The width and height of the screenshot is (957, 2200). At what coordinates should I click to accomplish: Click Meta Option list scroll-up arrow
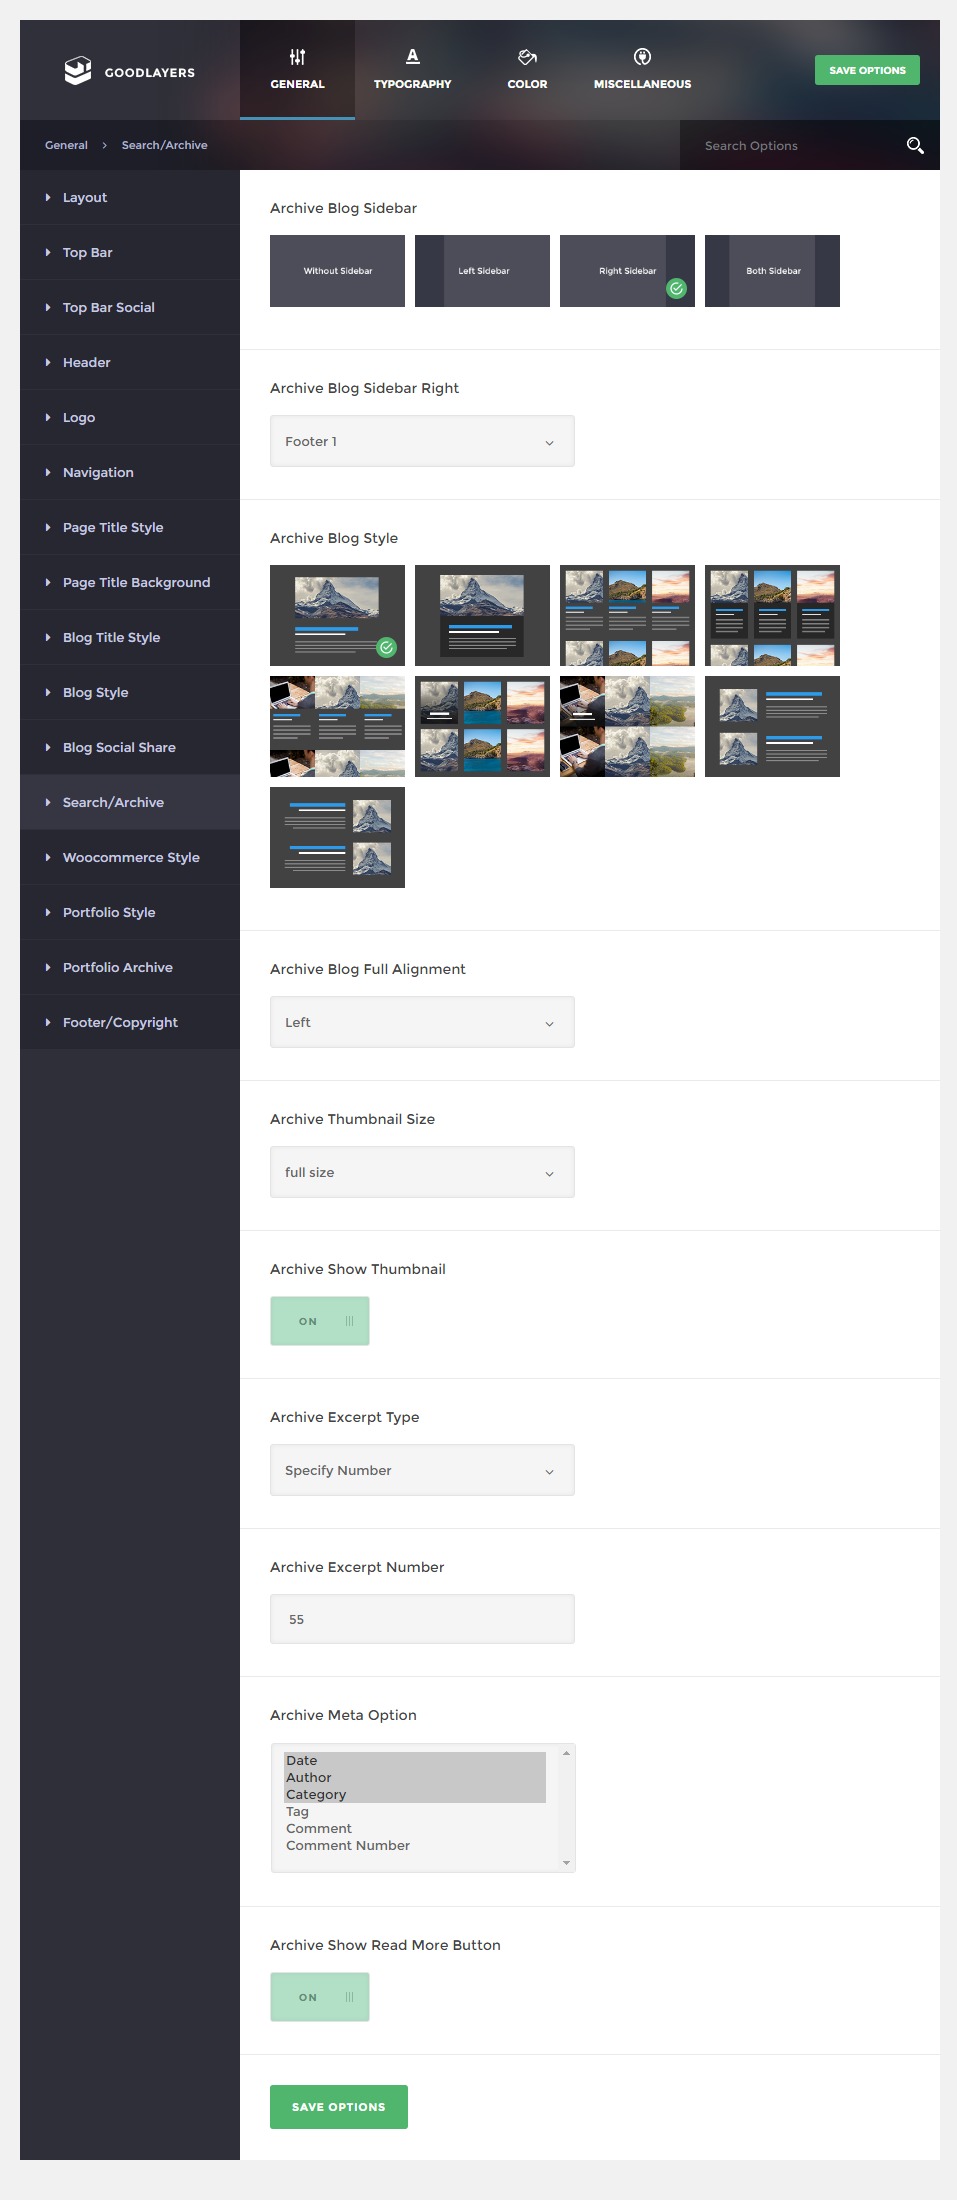point(566,1752)
